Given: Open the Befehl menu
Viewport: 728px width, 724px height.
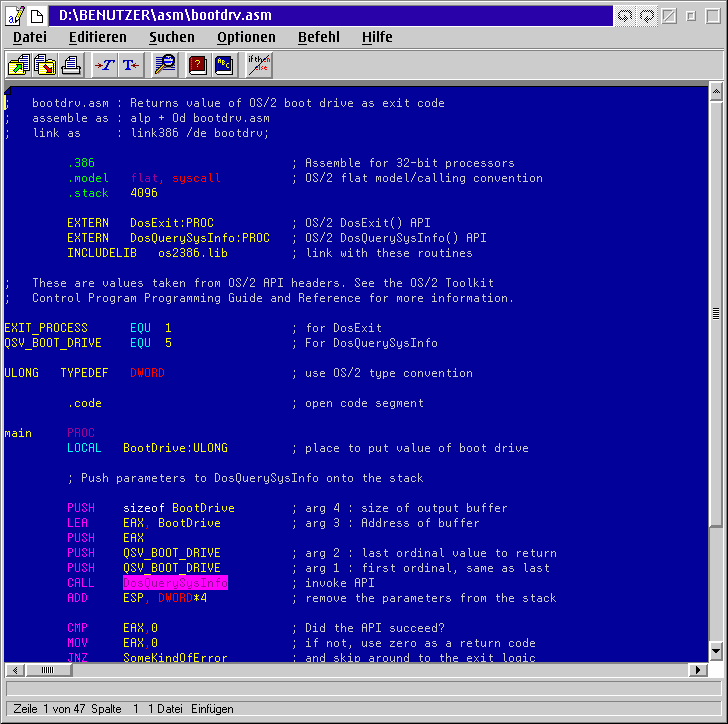Looking at the screenshot, I should point(318,37).
